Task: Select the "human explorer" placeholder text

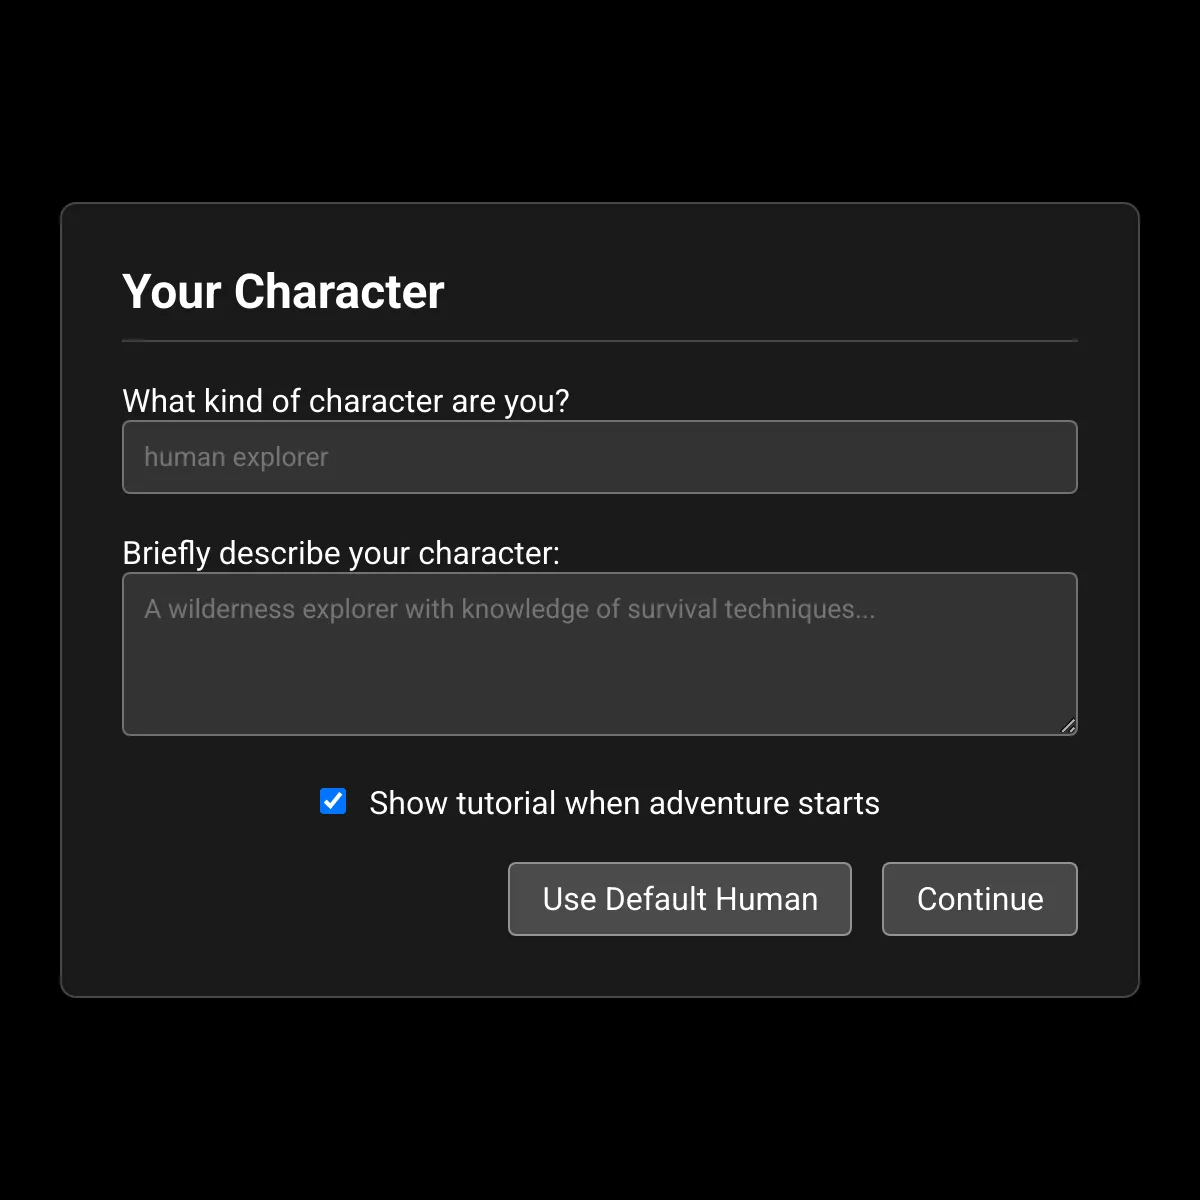Action: [x=236, y=457]
